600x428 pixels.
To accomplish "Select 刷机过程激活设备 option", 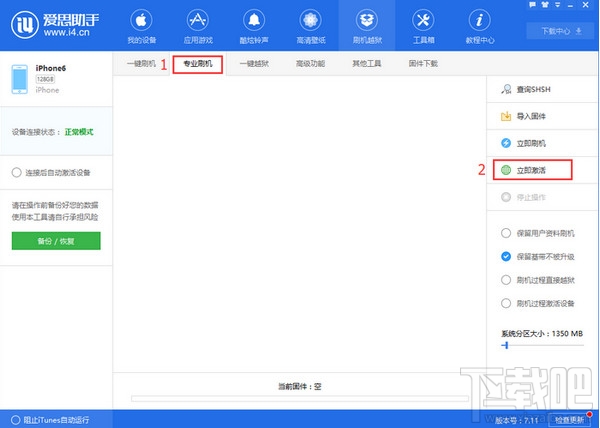I will pyautogui.click(x=506, y=303).
